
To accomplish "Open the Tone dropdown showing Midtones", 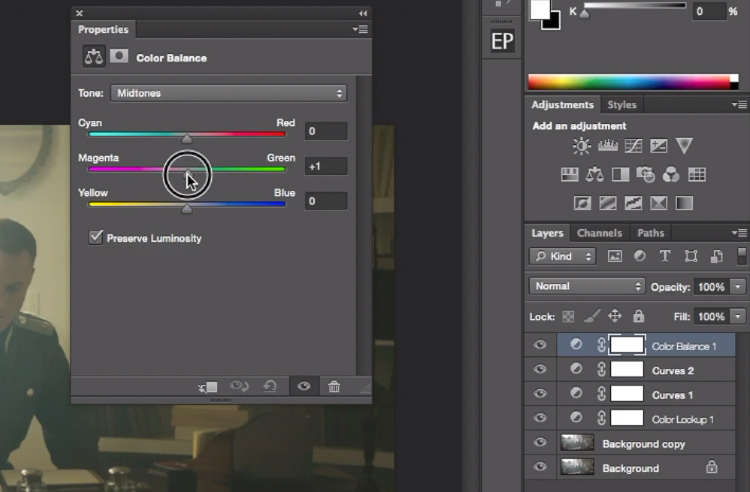I will [229, 93].
